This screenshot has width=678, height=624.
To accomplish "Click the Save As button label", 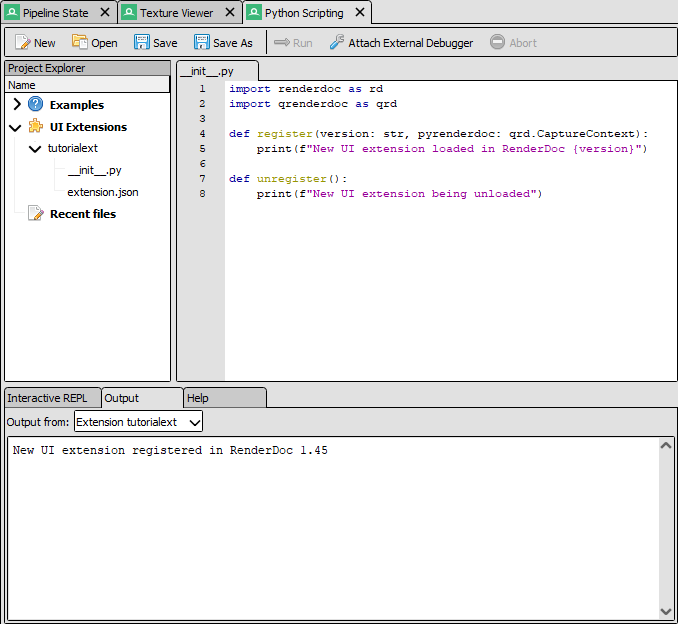I will pos(233,43).
